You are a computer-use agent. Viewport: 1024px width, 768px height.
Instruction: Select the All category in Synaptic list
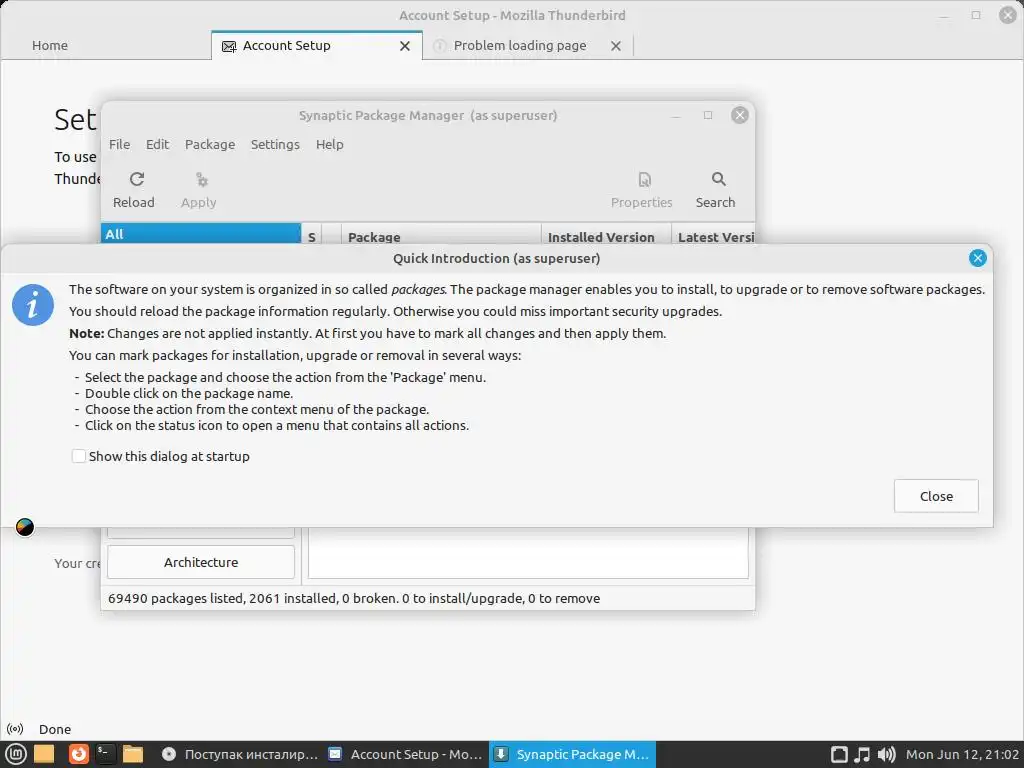(x=200, y=234)
